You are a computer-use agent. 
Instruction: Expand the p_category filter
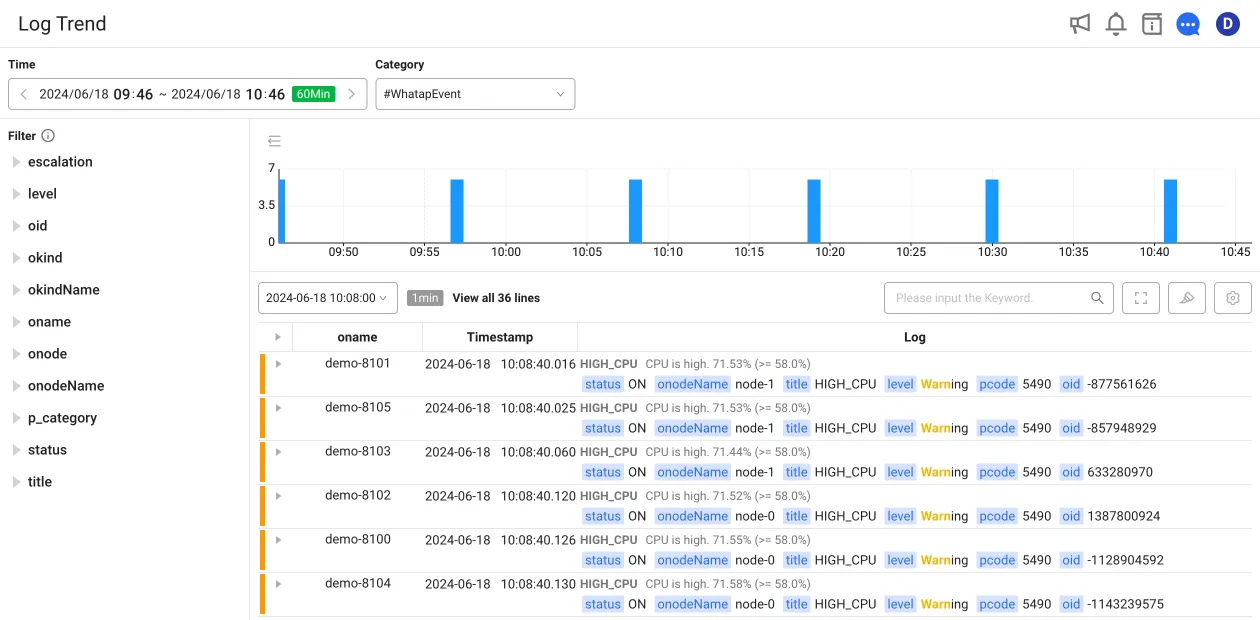point(16,418)
